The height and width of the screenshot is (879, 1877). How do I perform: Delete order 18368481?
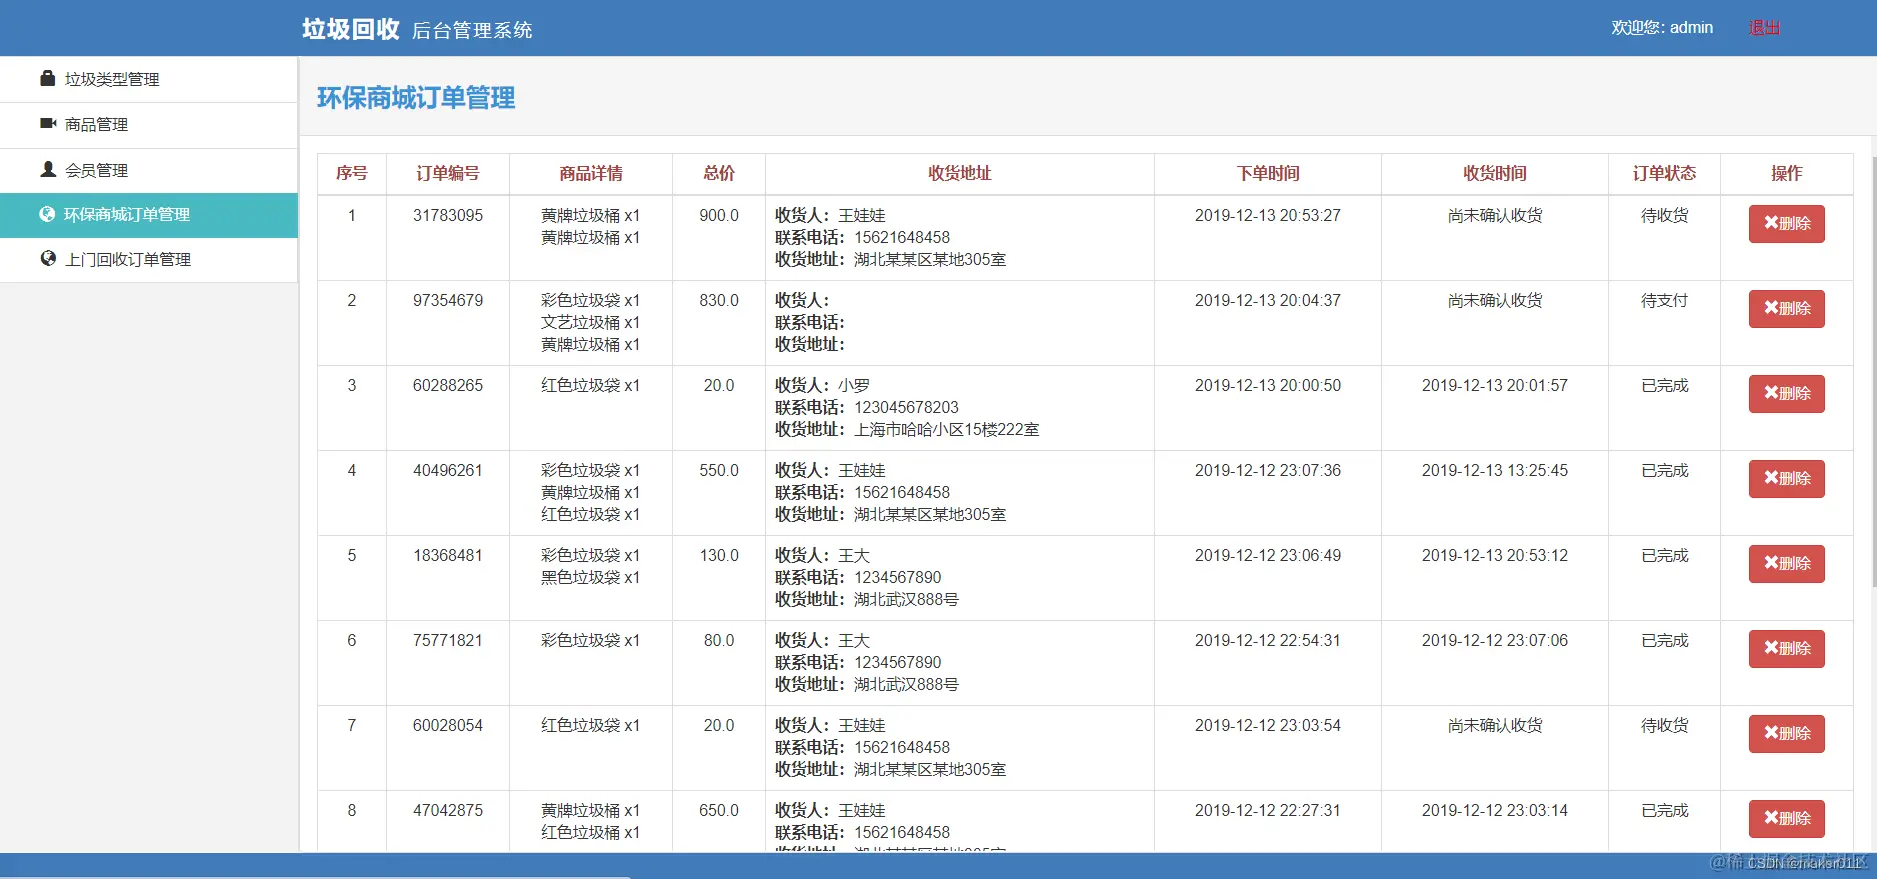coord(1786,564)
